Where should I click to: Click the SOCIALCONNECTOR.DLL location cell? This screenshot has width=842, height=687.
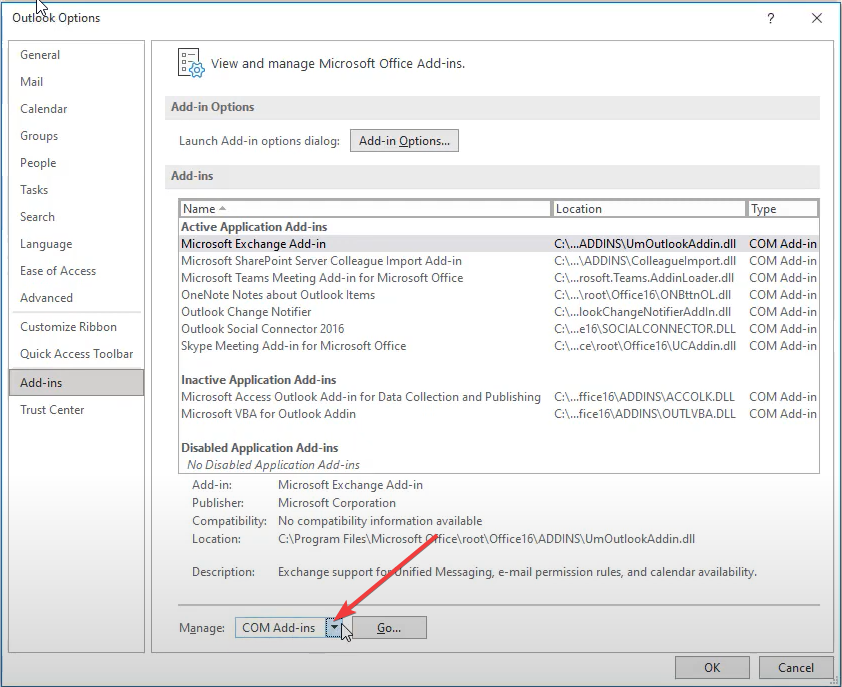[645, 329]
